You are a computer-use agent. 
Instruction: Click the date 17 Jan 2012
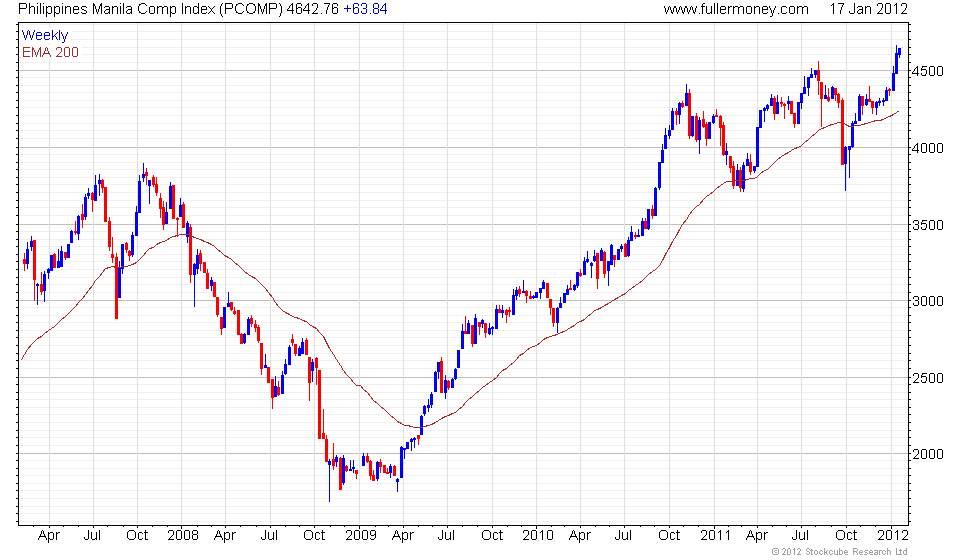point(869,9)
